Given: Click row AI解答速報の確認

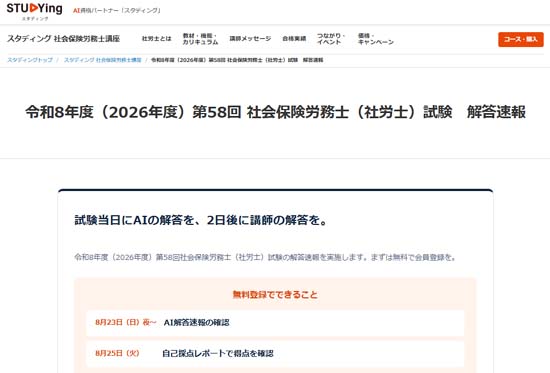Looking at the screenshot, I should click(x=275, y=322).
